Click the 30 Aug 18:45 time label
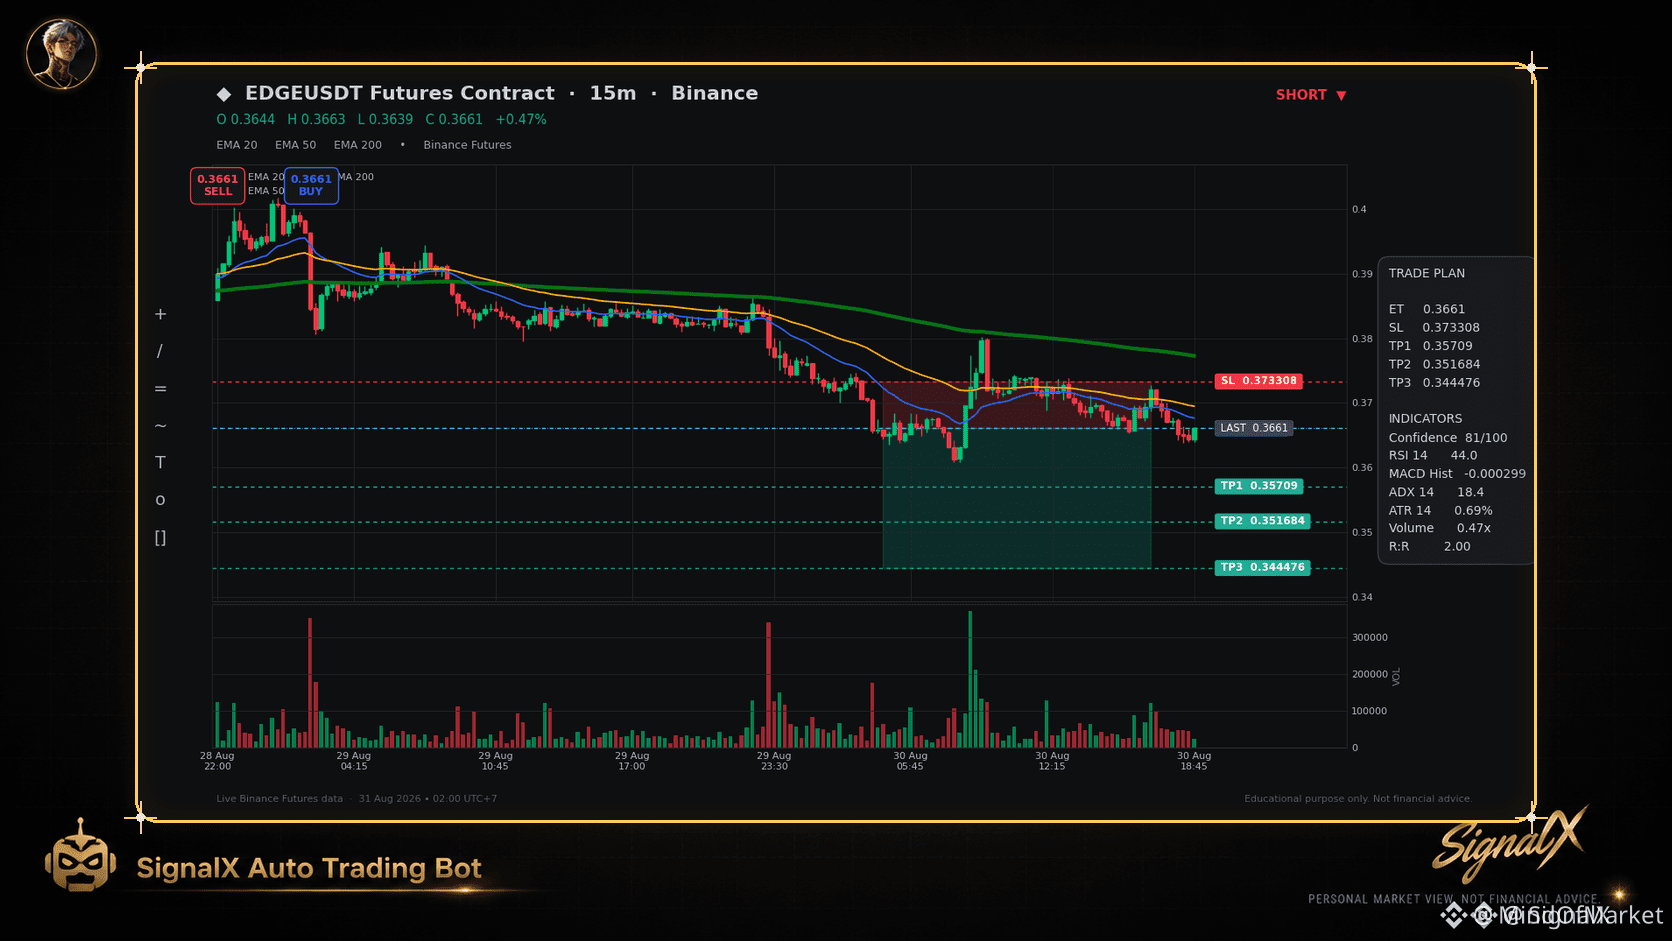This screenshot has width=1672, height=941. [x=1194, y=761]
